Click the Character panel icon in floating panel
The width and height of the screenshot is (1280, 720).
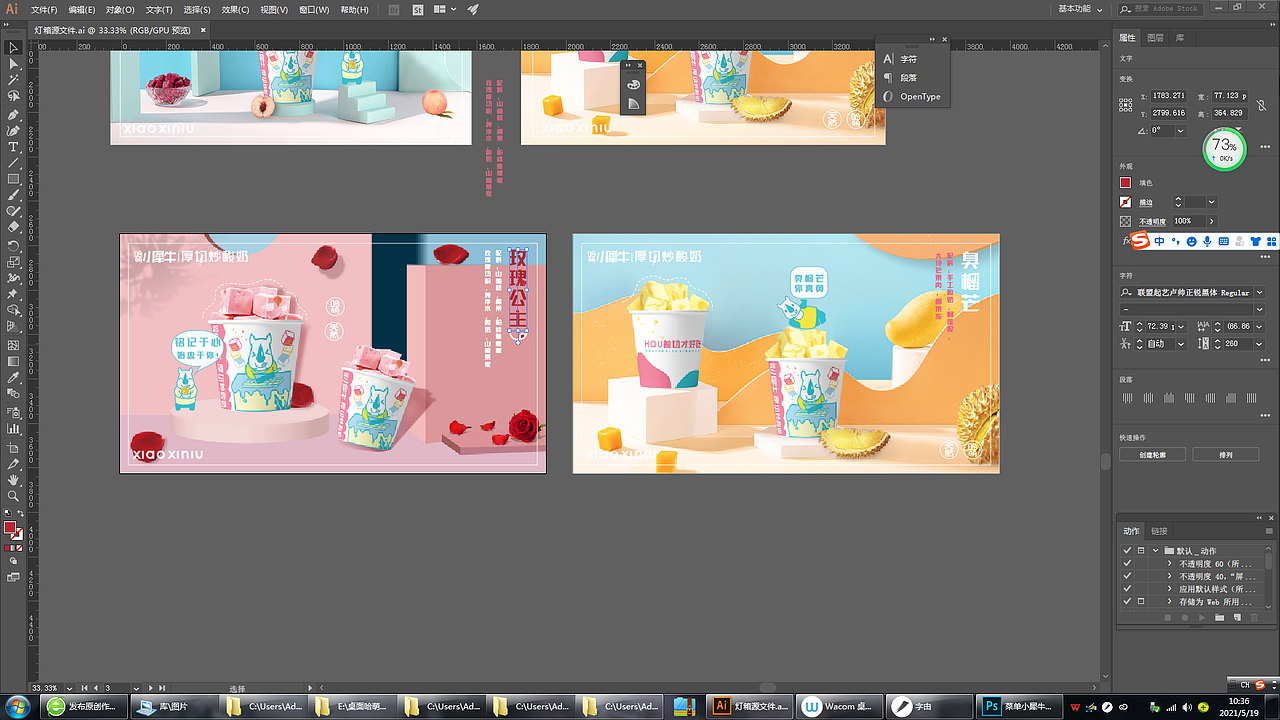click(887, 59)
